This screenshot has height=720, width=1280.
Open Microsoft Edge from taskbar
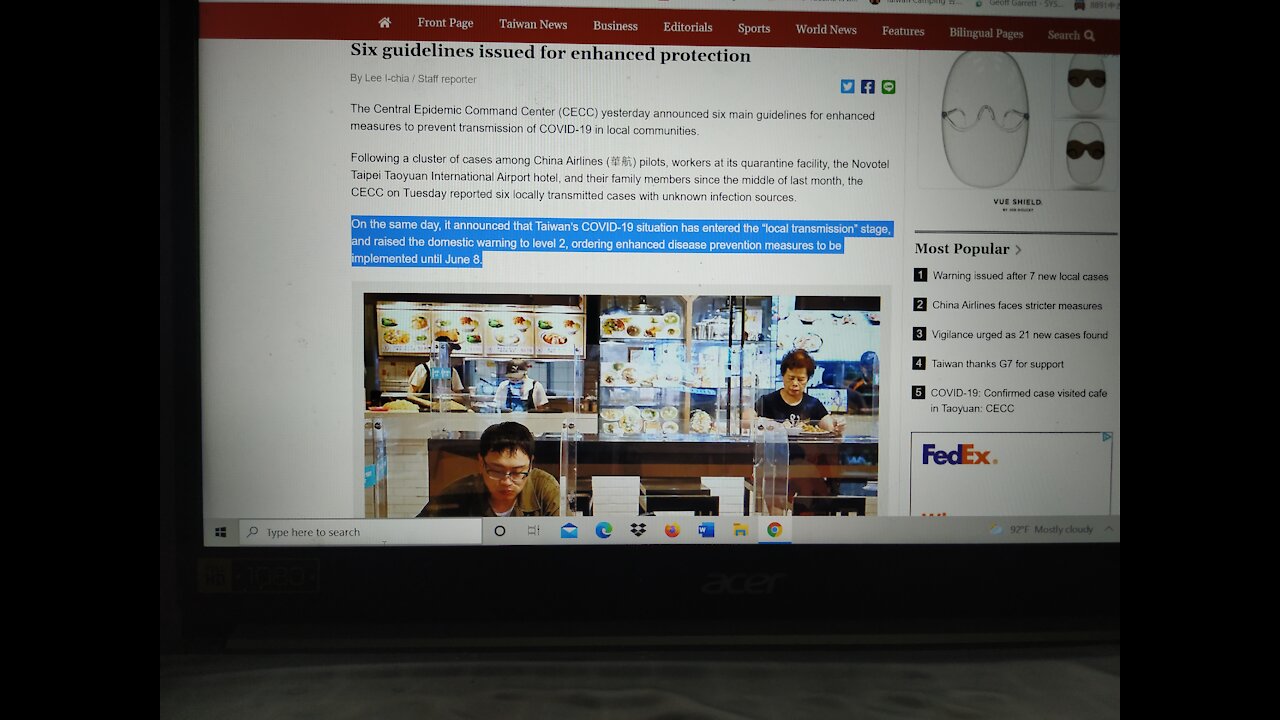[x=603, y=531]
